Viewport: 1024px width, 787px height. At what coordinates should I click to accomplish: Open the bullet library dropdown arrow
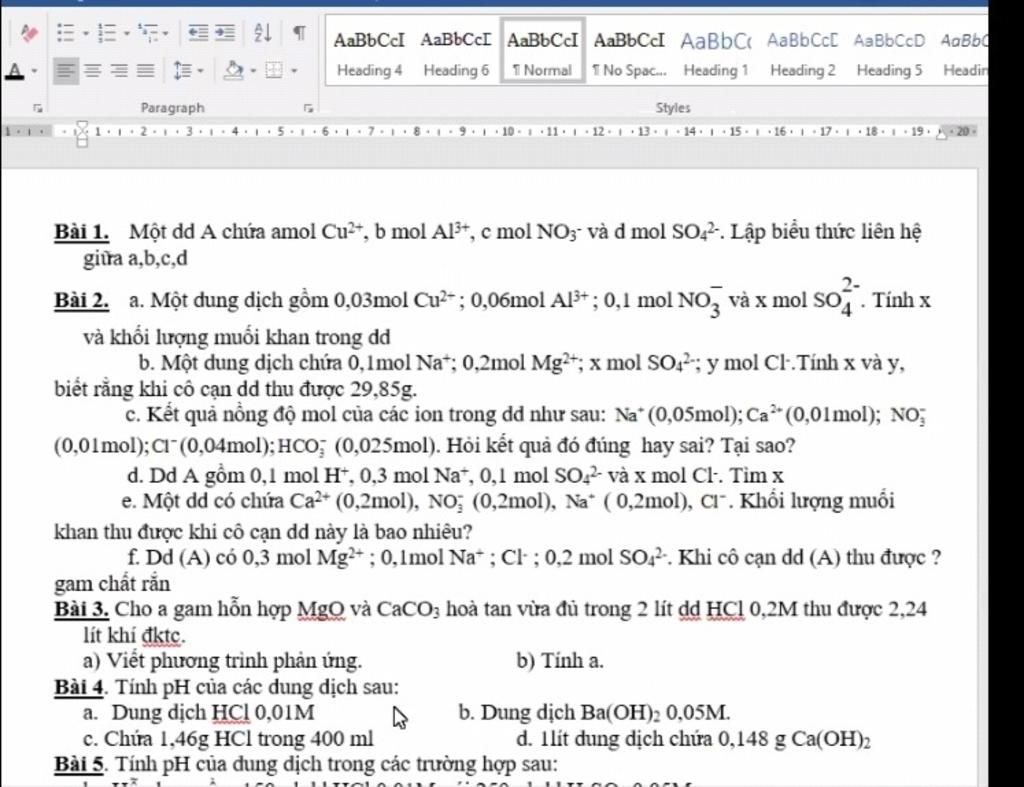[86, 33]
